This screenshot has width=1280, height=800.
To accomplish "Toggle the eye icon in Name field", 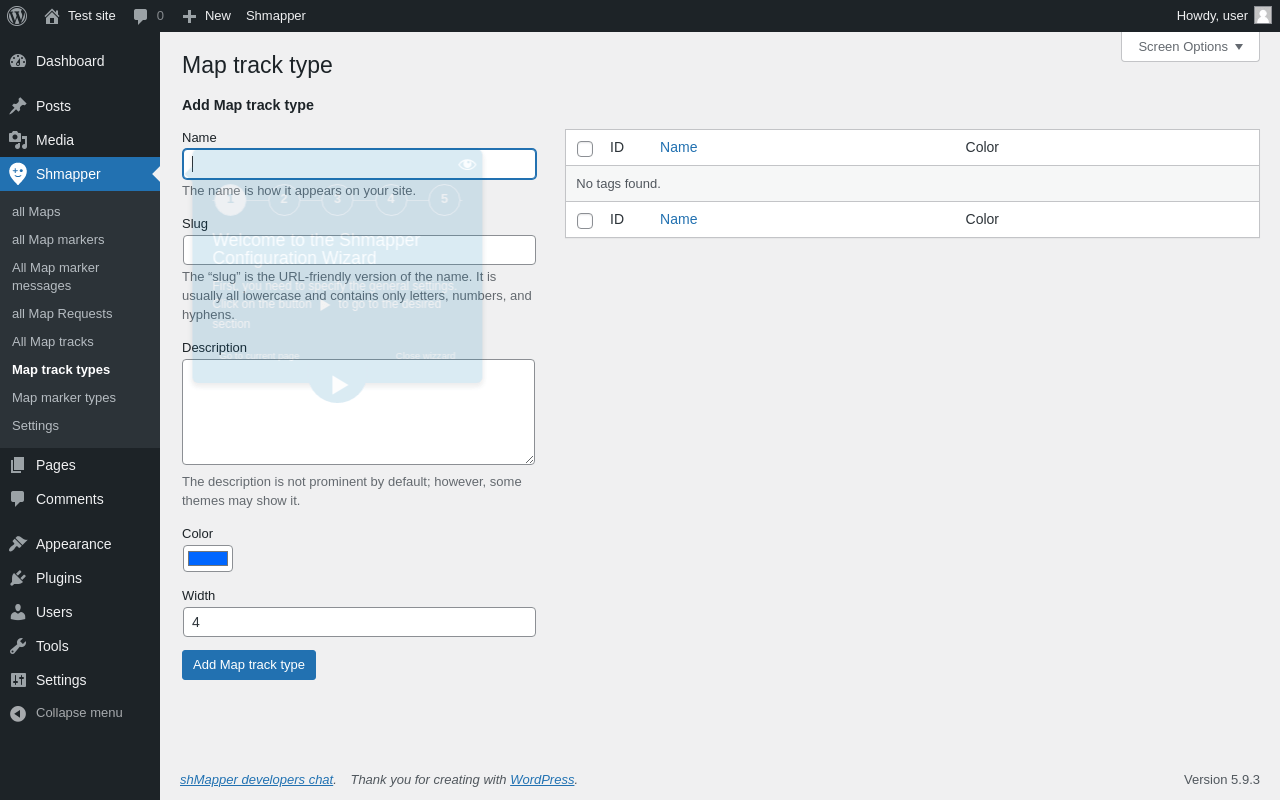I will [x=467, y=165].
